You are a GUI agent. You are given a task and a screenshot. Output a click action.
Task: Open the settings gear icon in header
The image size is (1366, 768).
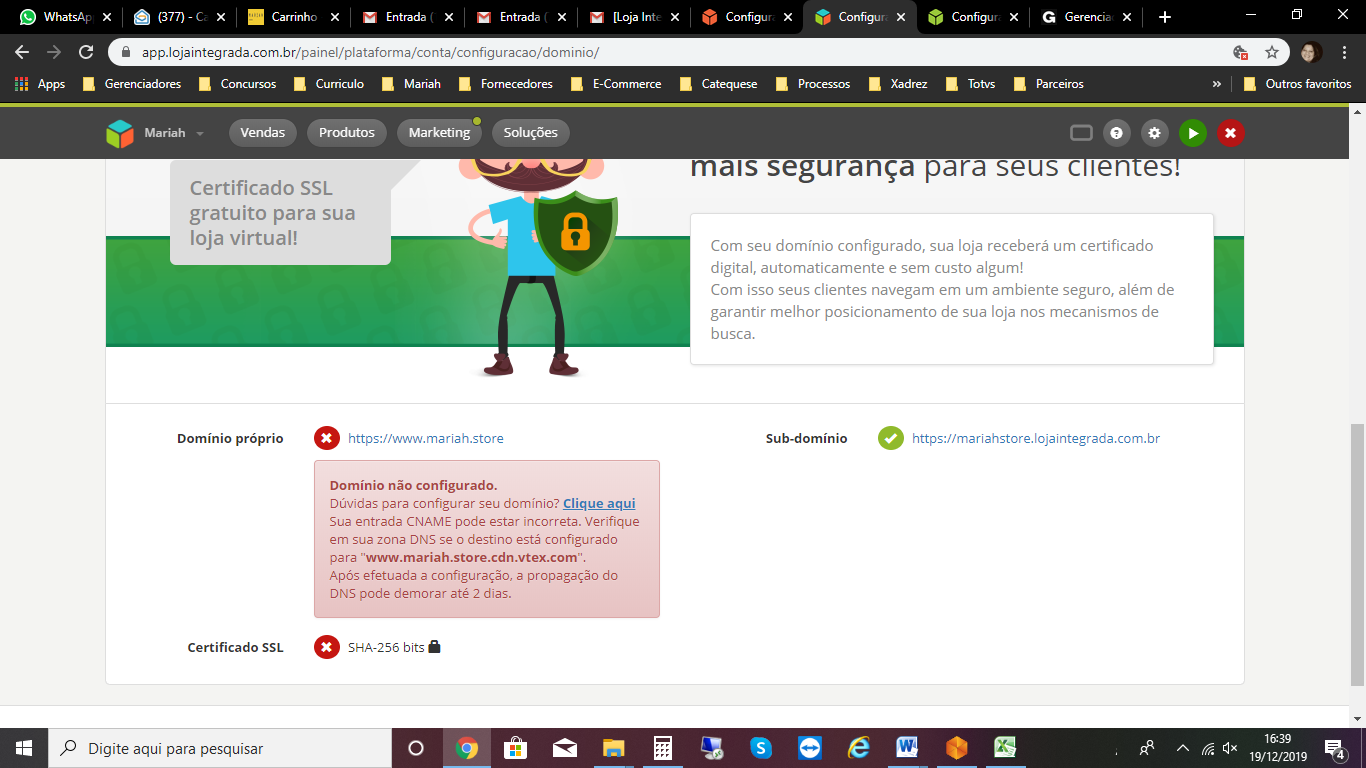coord(1155,133)
